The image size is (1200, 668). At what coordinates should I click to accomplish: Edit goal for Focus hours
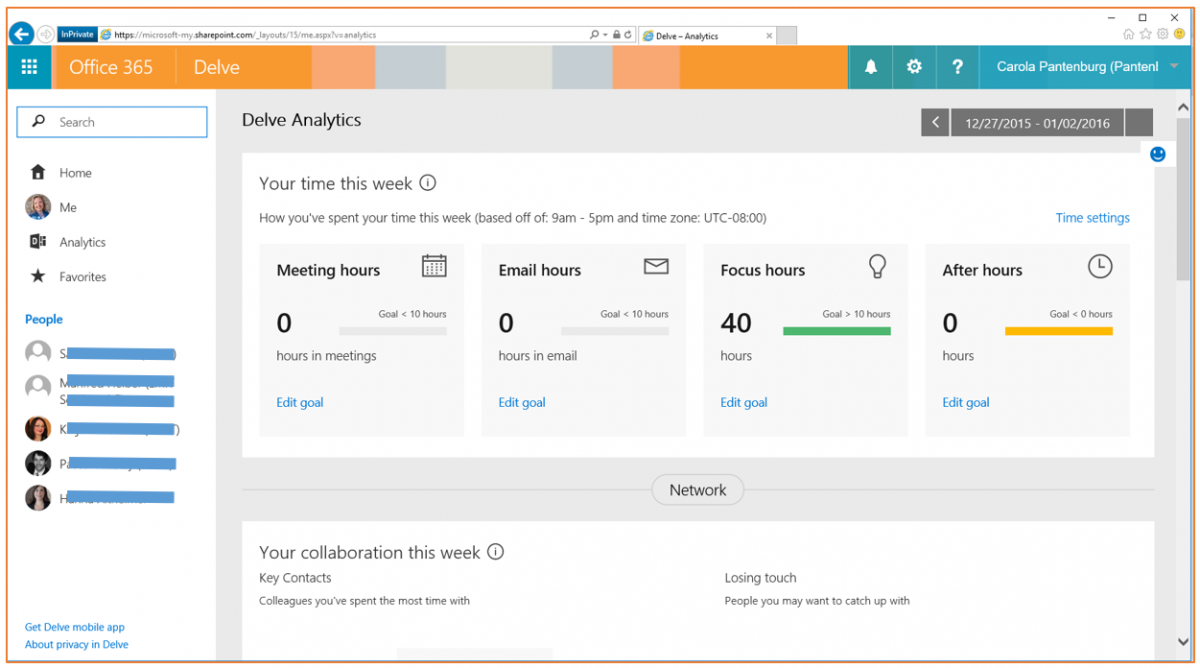pos(744,402)
